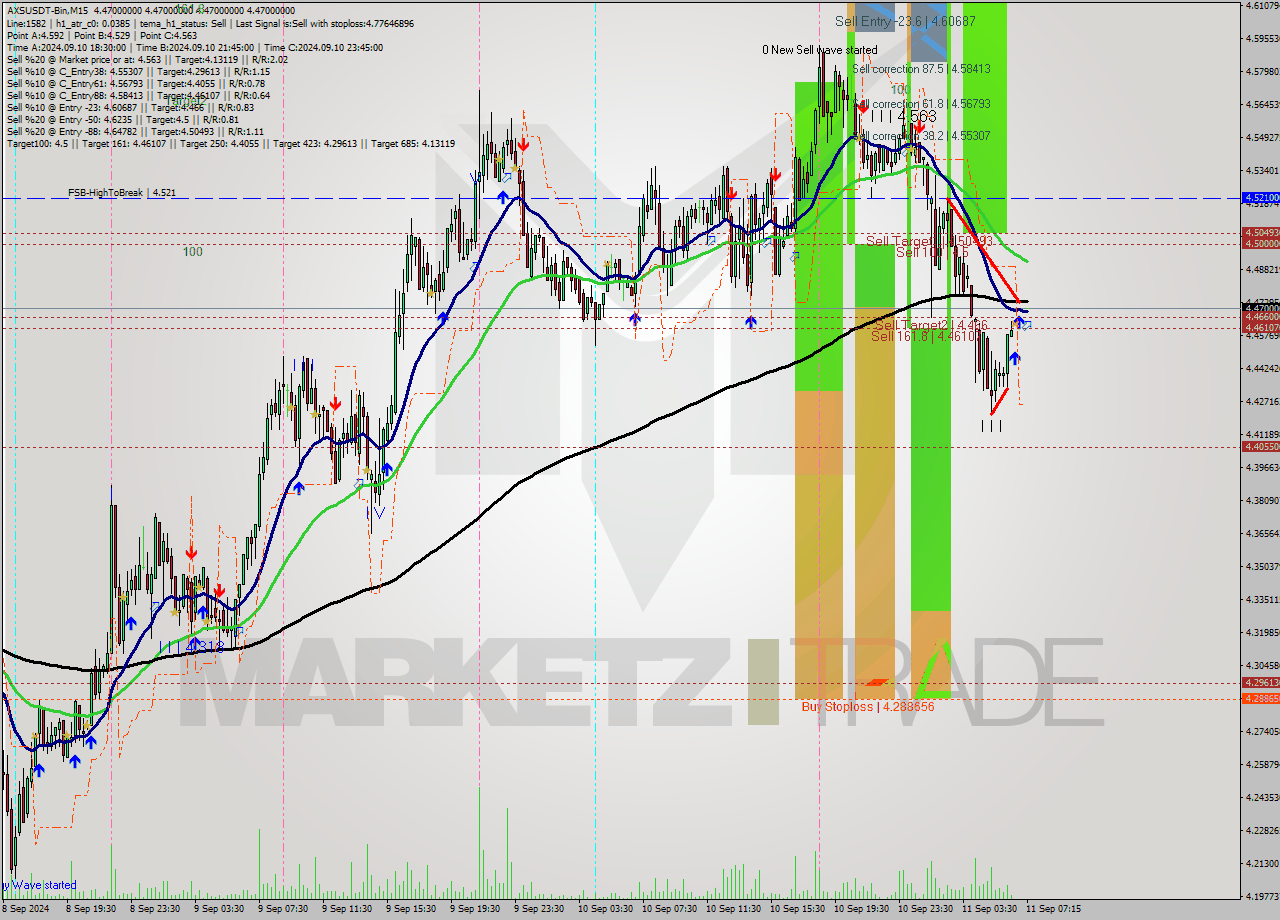Click the 4.3503 price axis label
1280x920 pixels.
tap(1262, 566)
